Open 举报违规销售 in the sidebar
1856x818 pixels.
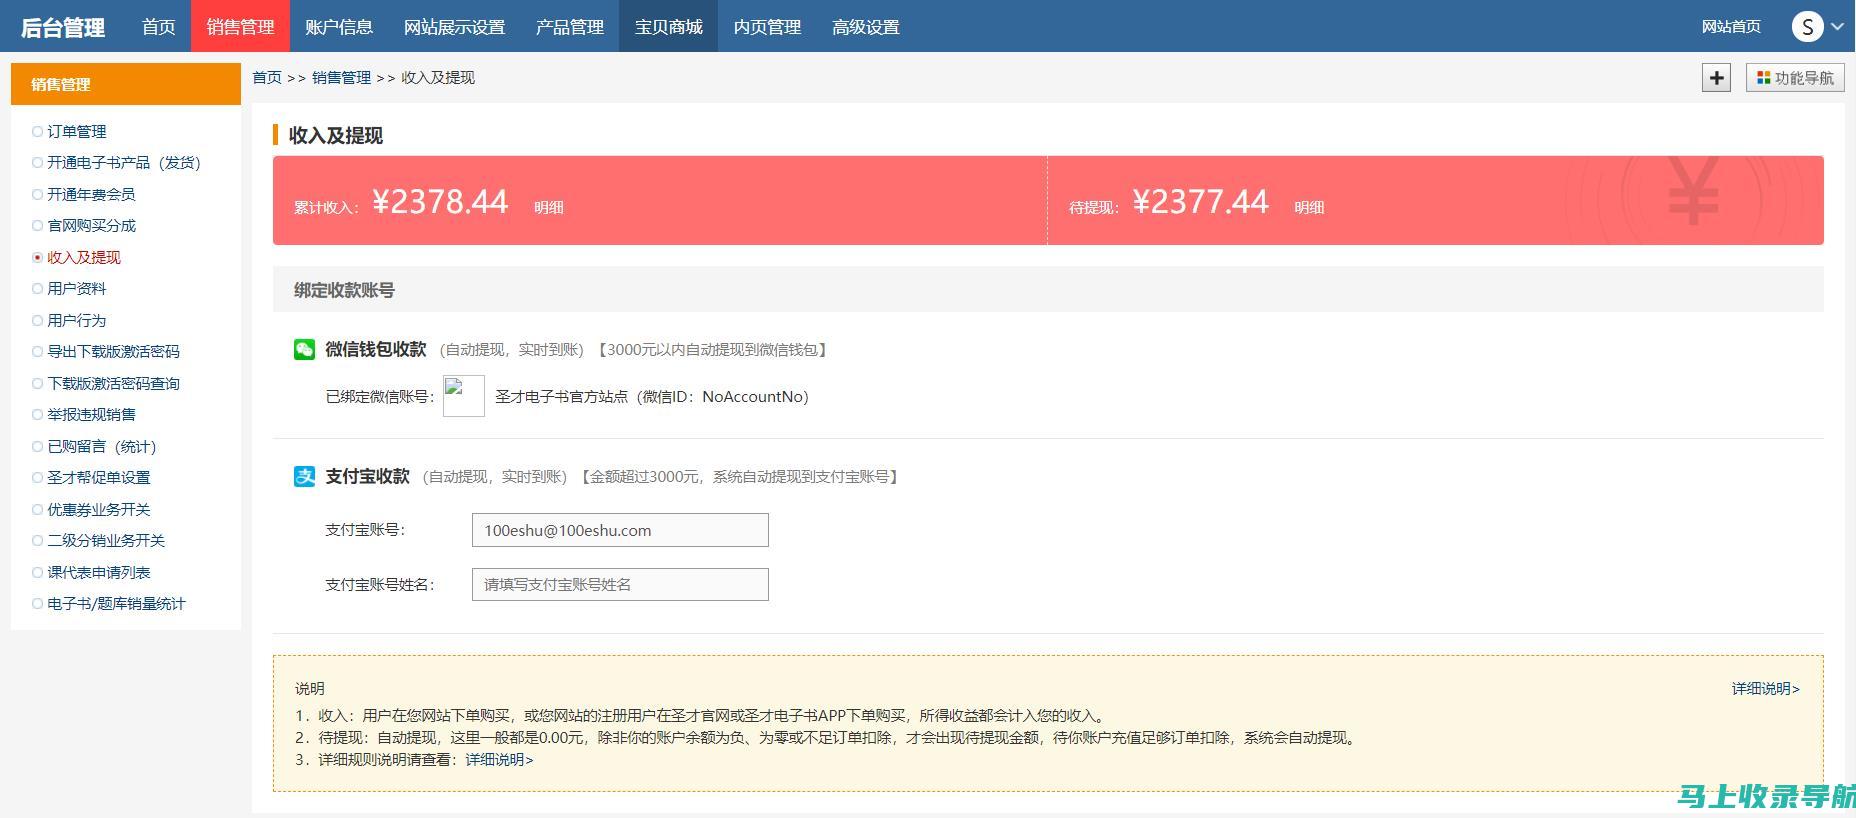91,414
